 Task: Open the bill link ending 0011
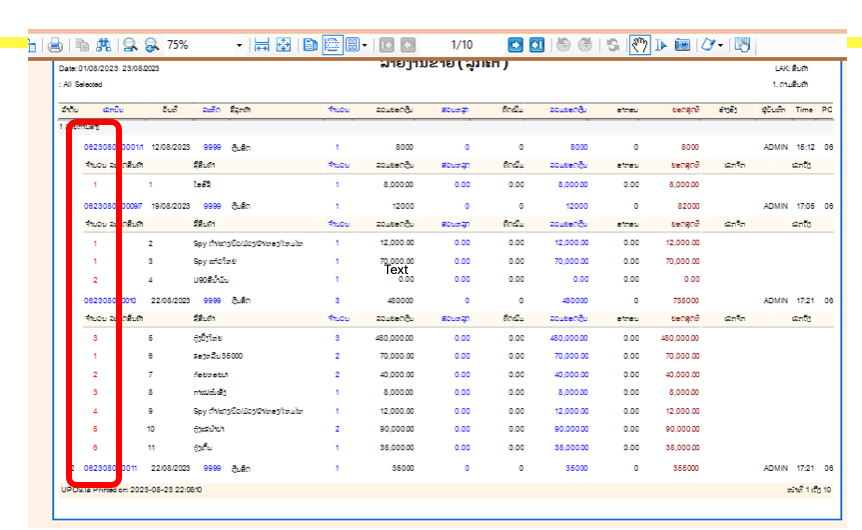(110, 468)
